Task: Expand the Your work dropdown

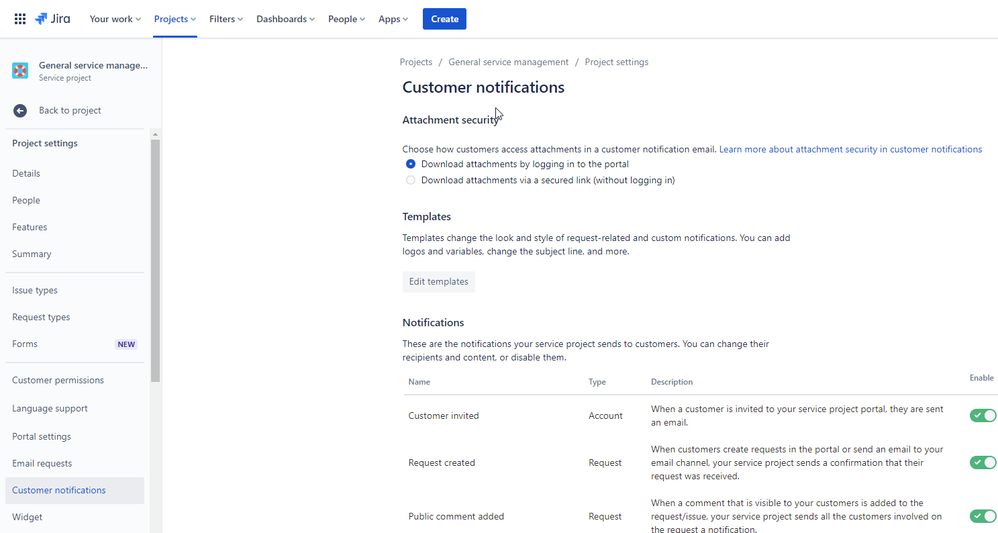Action: click(115, 19)
